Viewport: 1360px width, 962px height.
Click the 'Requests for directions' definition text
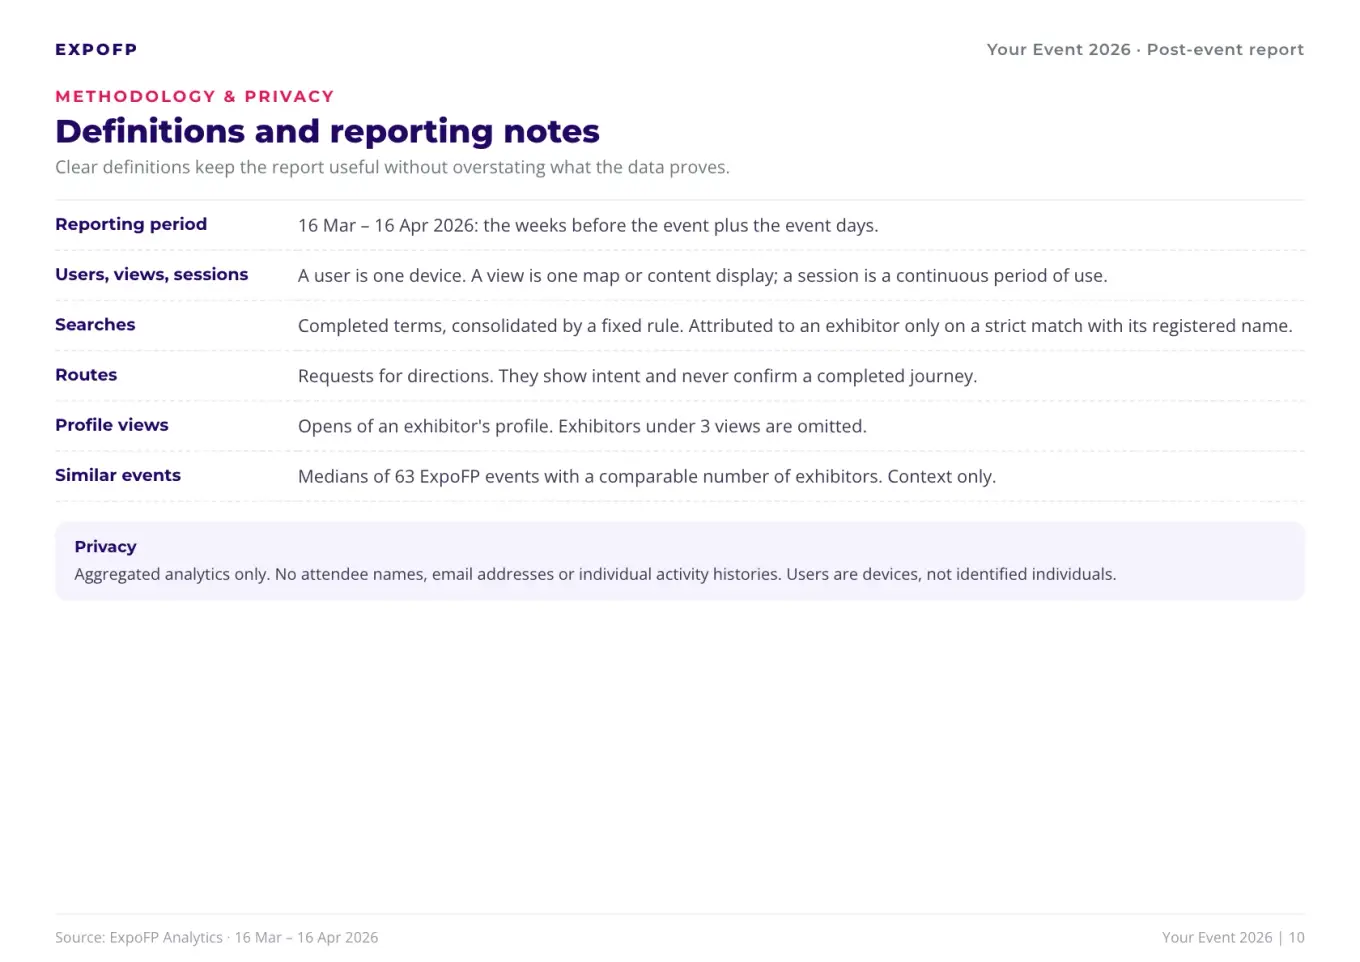point(637,376)
